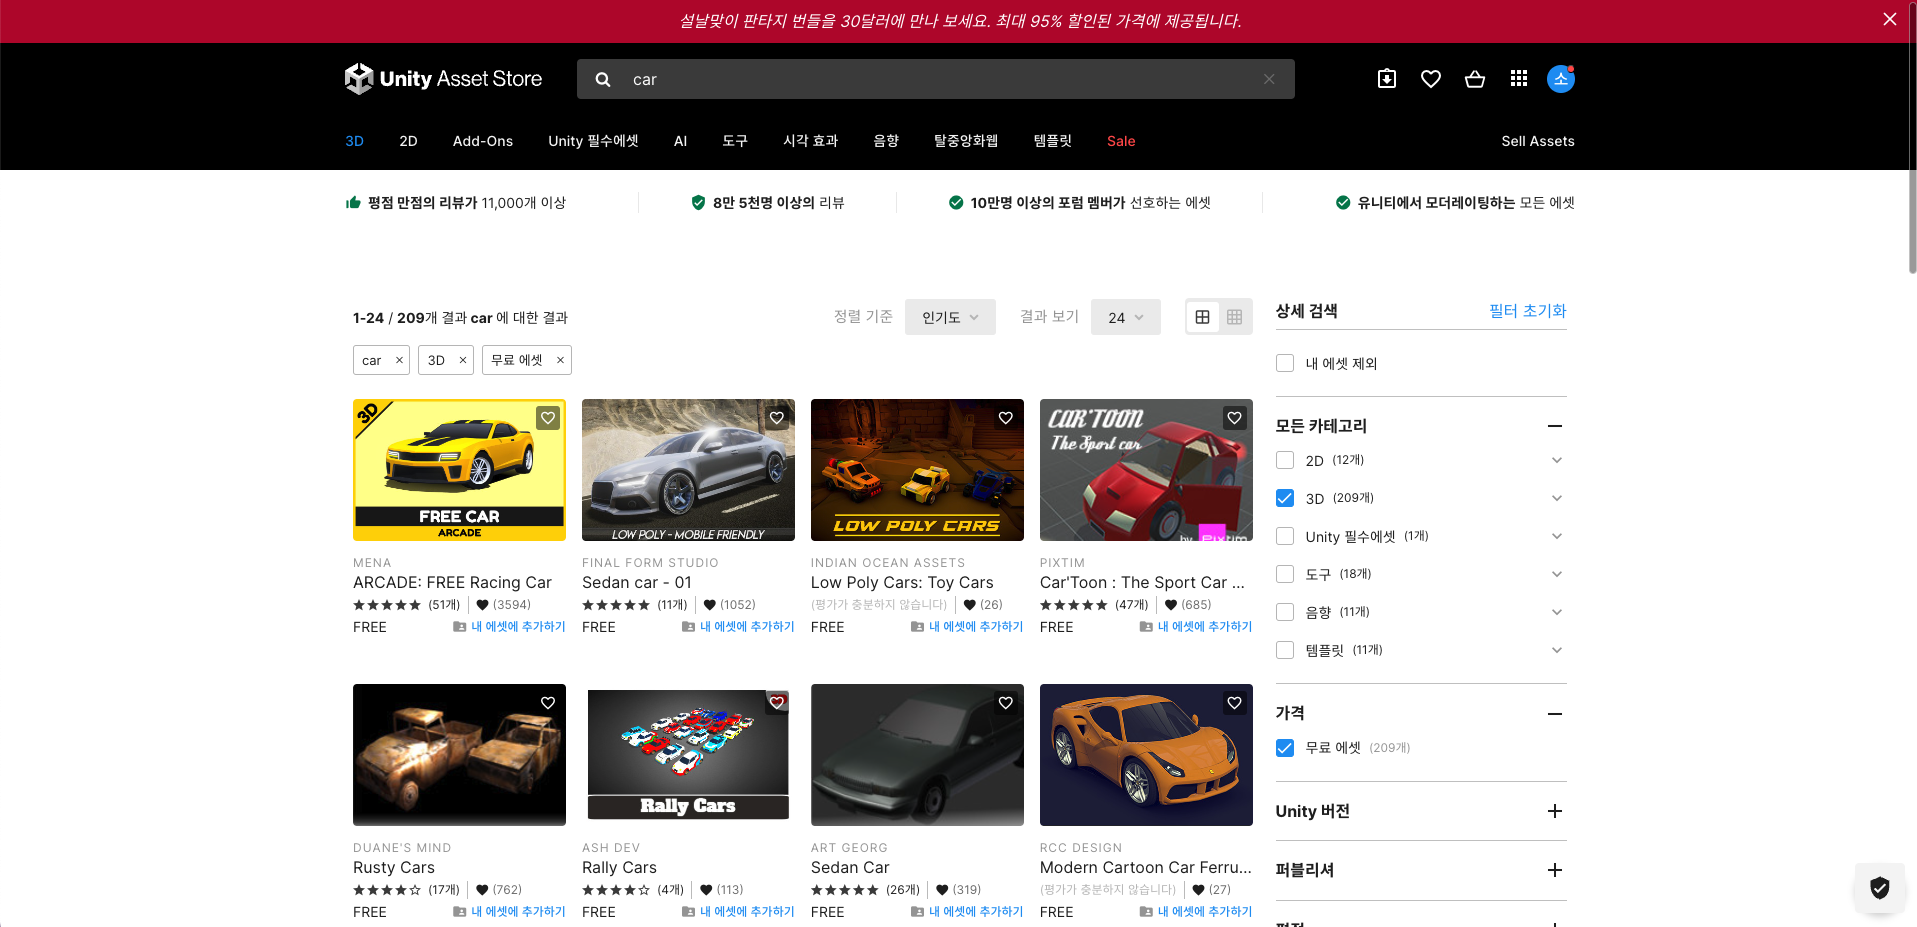Open the apps grid menu icon
The image size is (1917, 927).
point(1519,79)
